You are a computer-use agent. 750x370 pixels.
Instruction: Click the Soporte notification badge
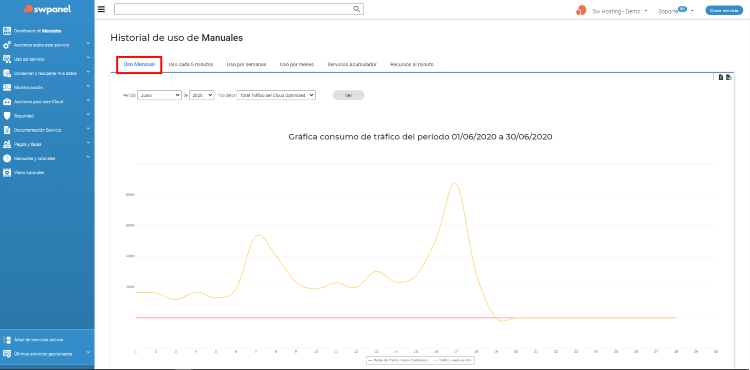(682, 9)
